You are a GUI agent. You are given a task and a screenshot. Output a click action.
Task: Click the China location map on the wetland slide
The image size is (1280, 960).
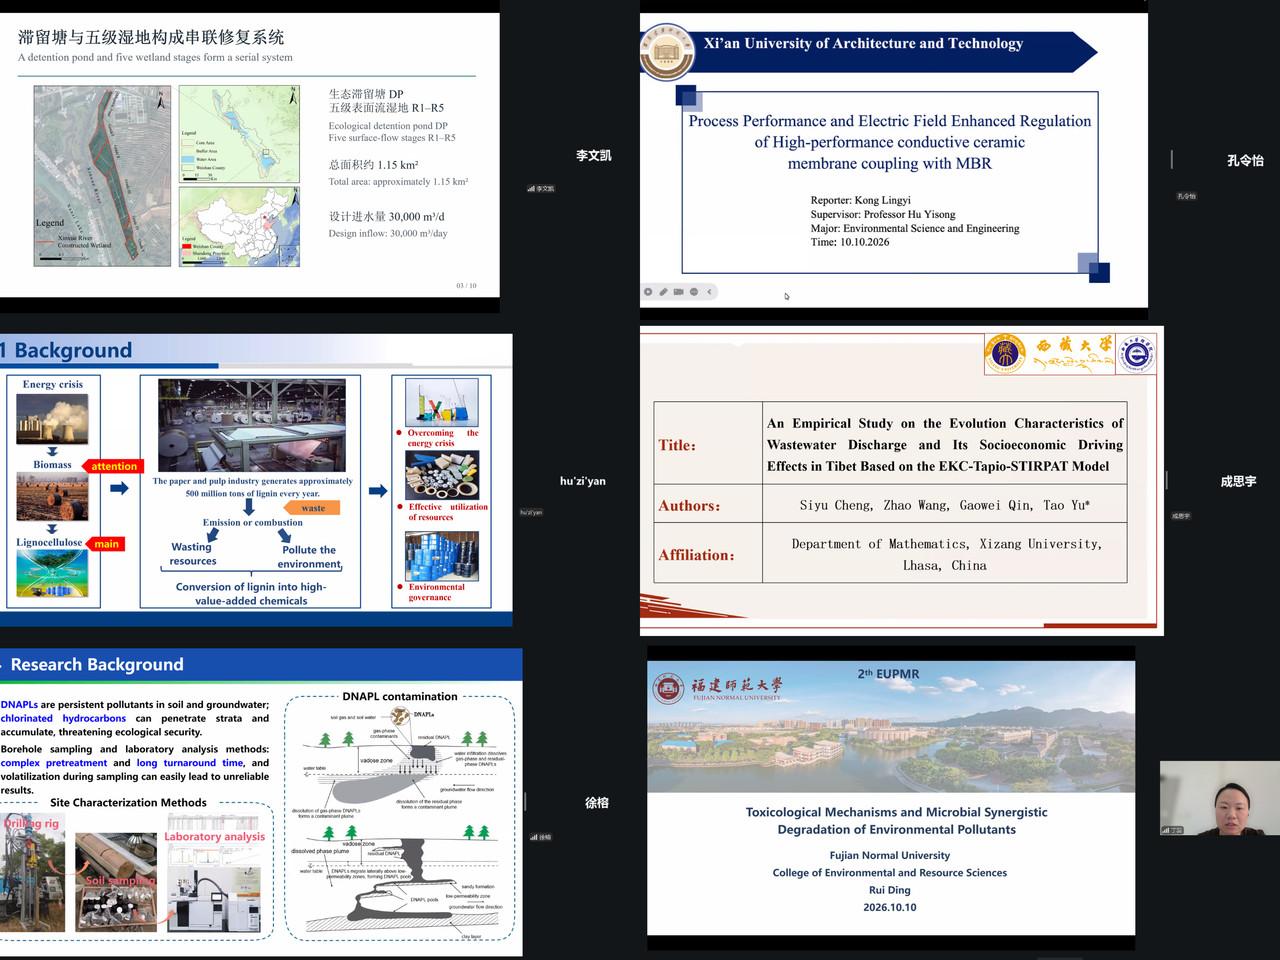[x=240, y=227]
